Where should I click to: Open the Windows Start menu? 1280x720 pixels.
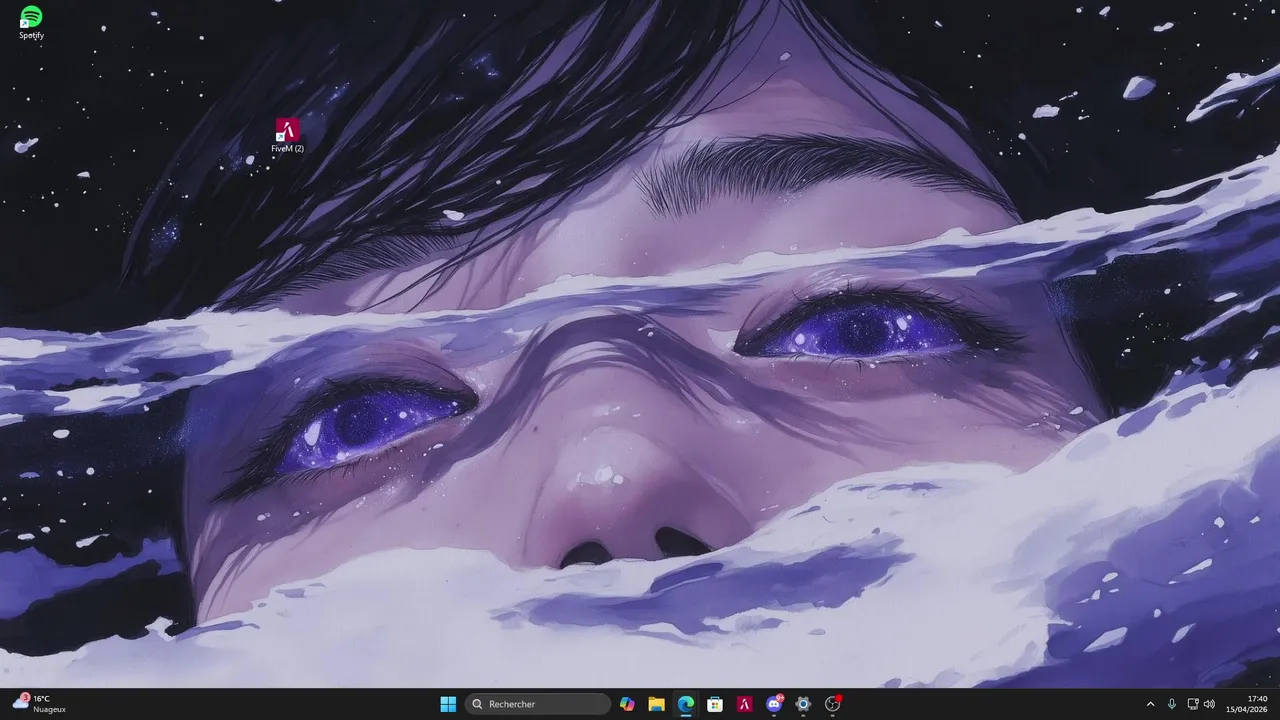[448, 704]
